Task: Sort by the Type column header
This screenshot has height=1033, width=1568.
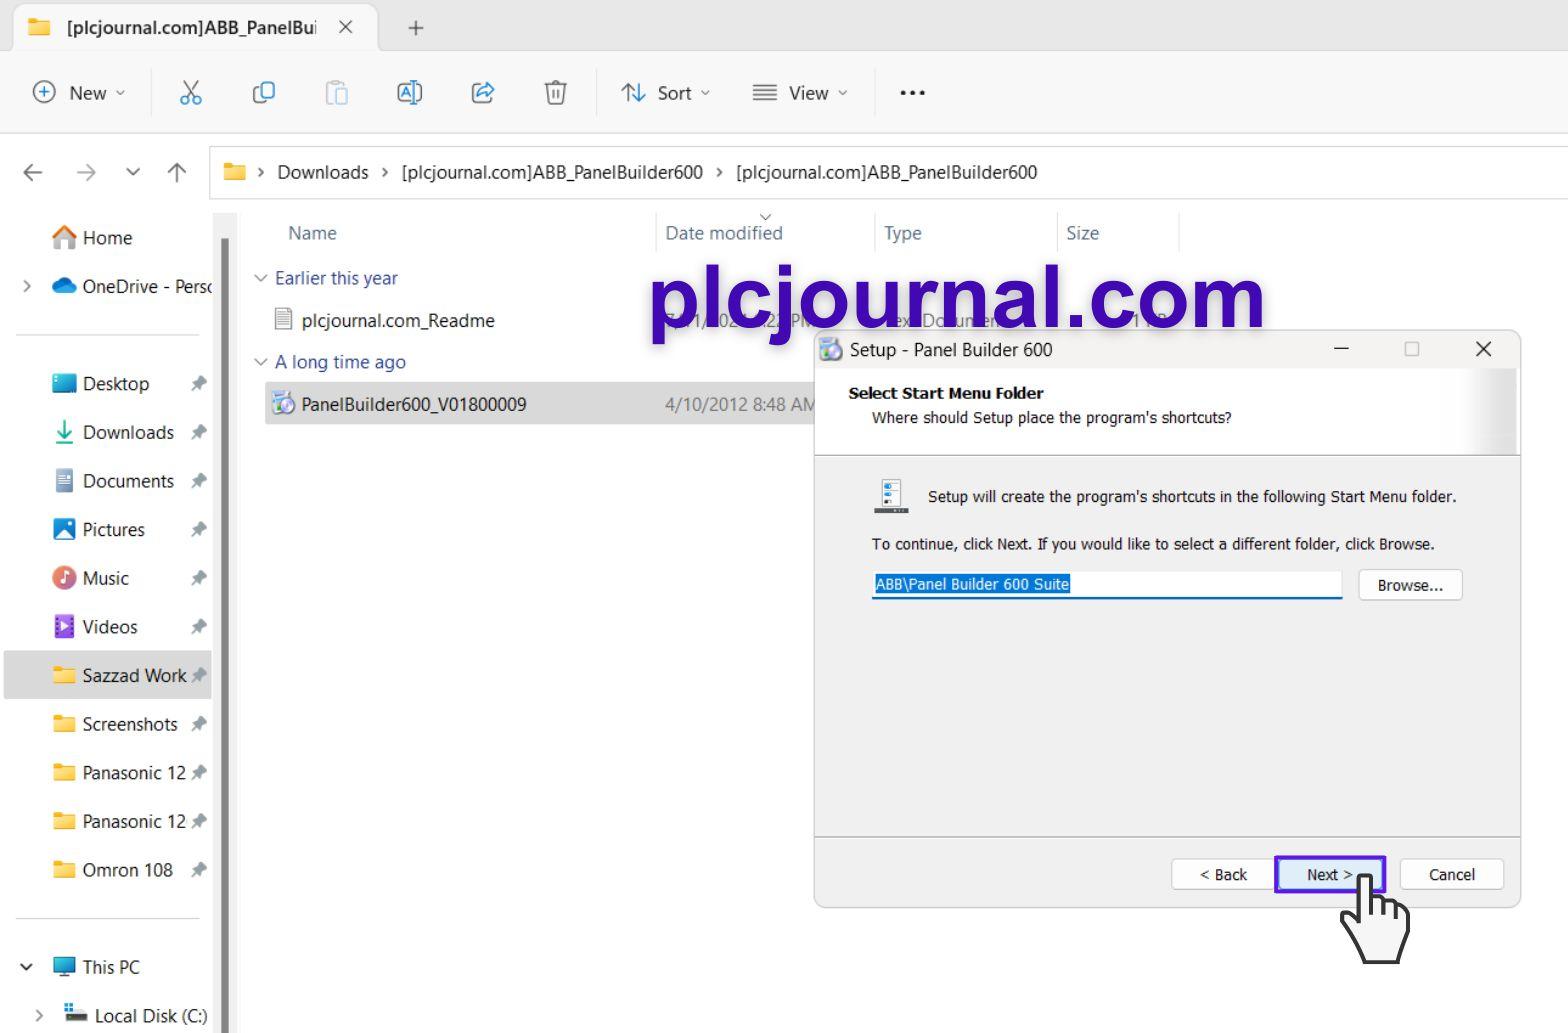Action: 902,233
